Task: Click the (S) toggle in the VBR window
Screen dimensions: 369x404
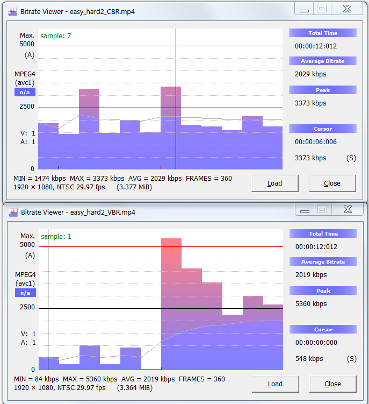Action: pos(351,359)
